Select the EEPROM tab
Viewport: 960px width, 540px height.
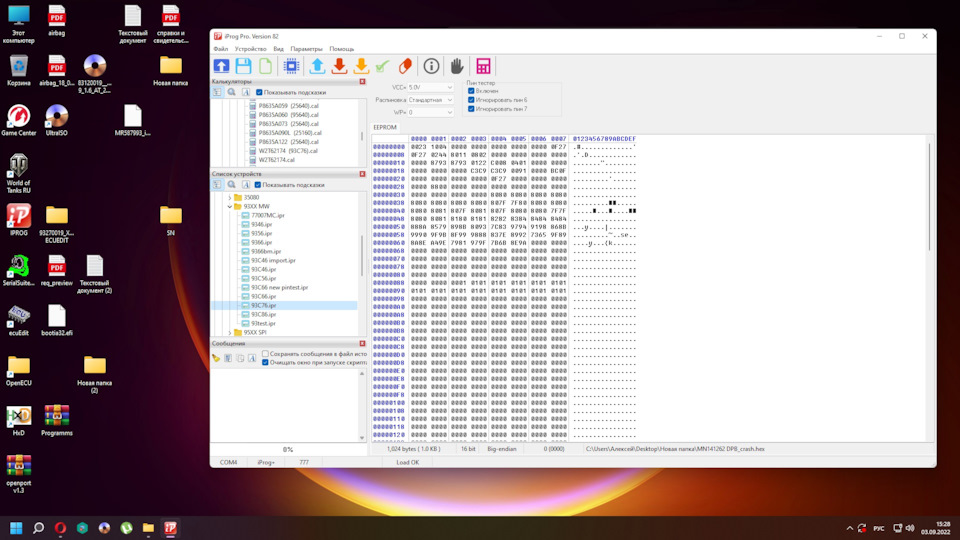[385, 127]
